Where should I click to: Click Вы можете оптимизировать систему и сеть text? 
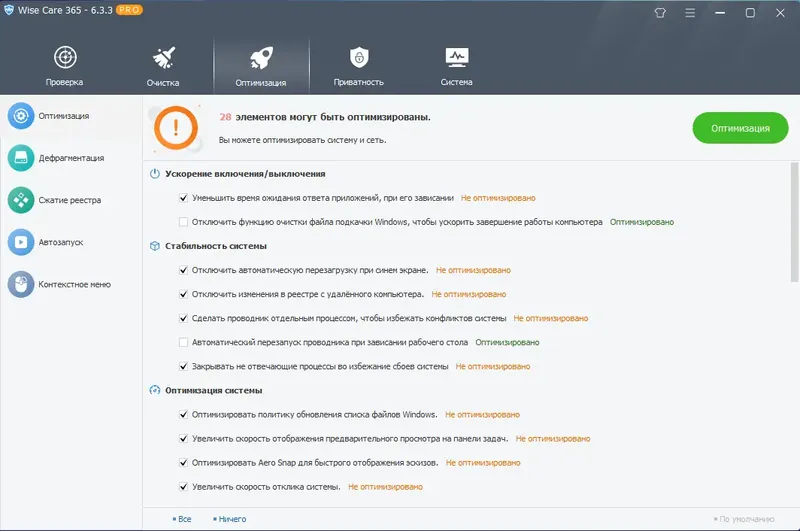coord(303,140)
